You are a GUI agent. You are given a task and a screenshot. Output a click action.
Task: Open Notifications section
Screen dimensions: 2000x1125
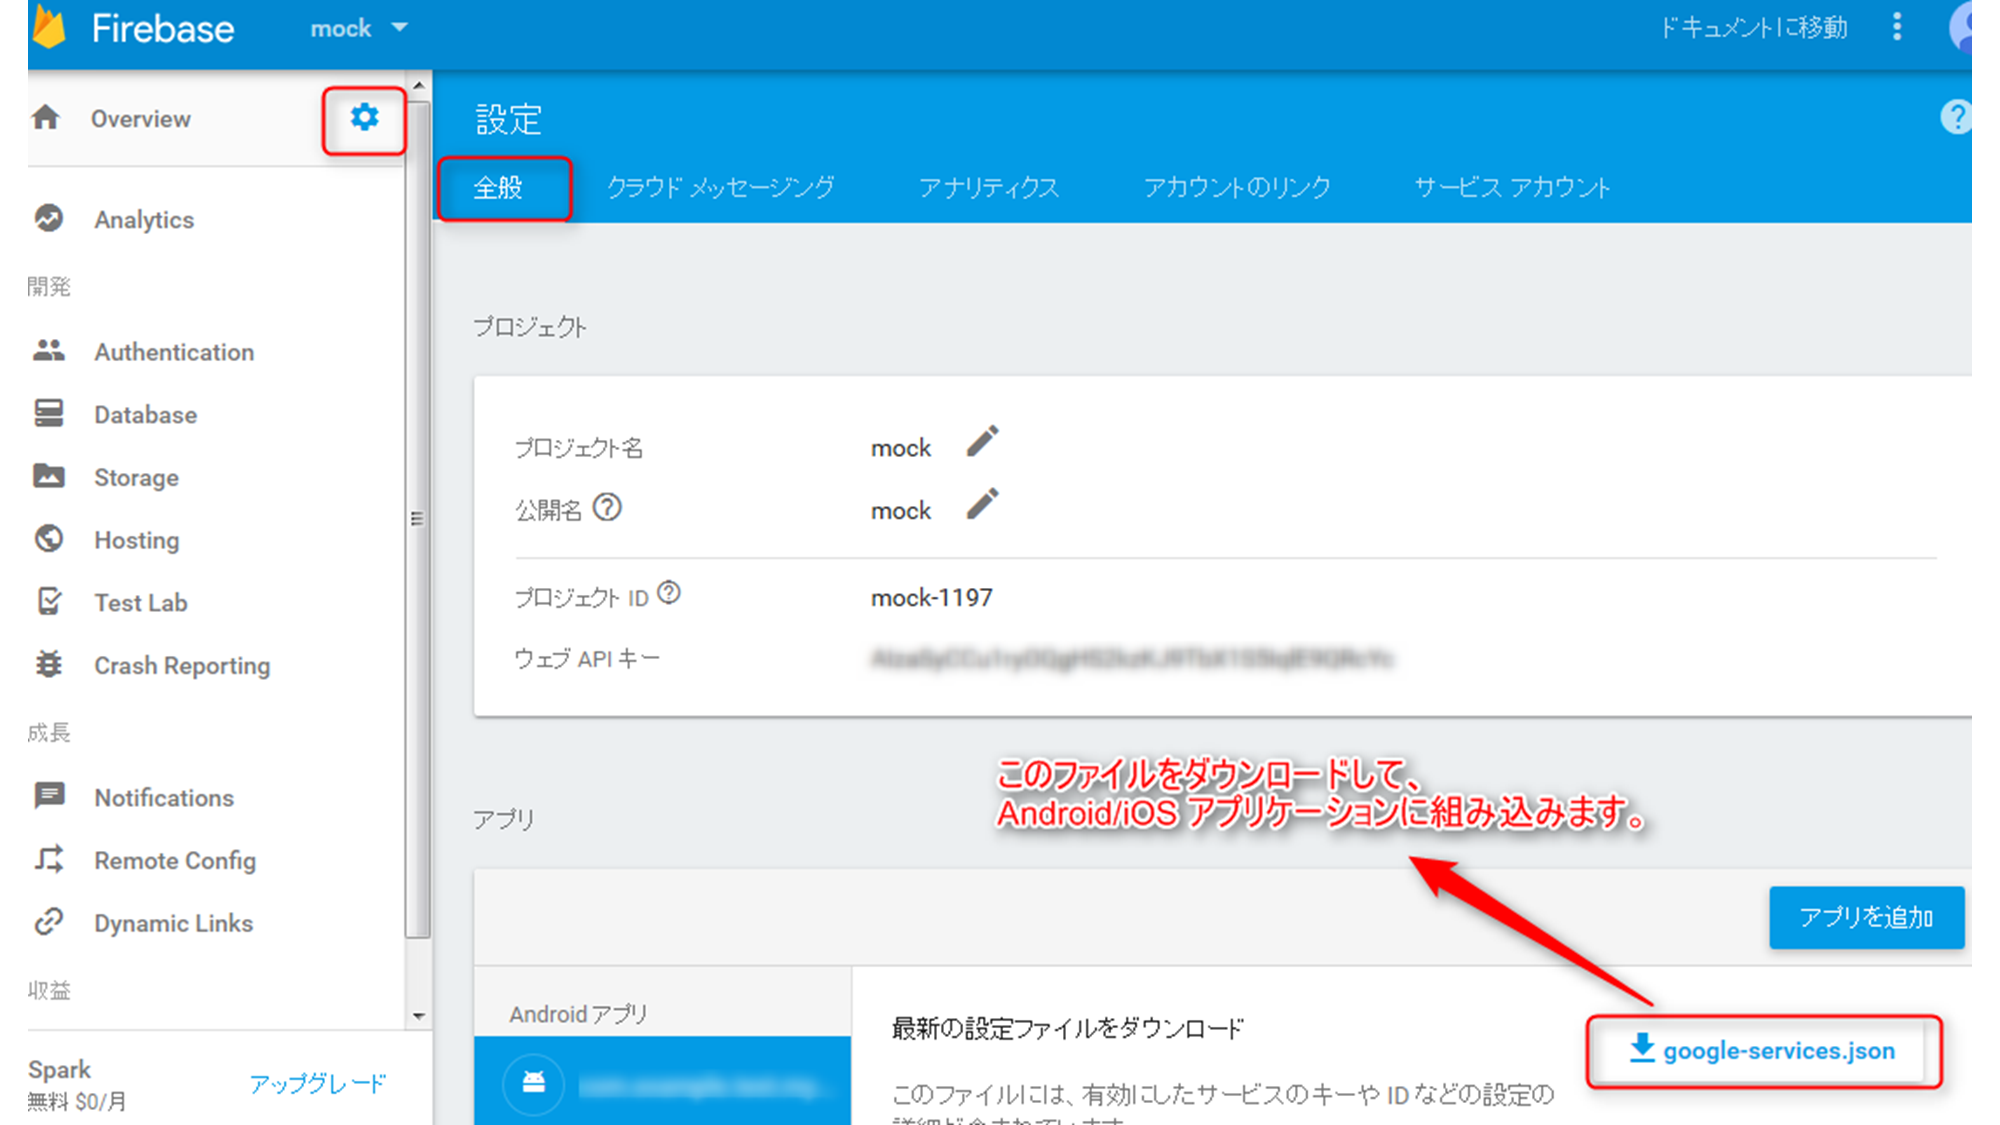point(164,798)
